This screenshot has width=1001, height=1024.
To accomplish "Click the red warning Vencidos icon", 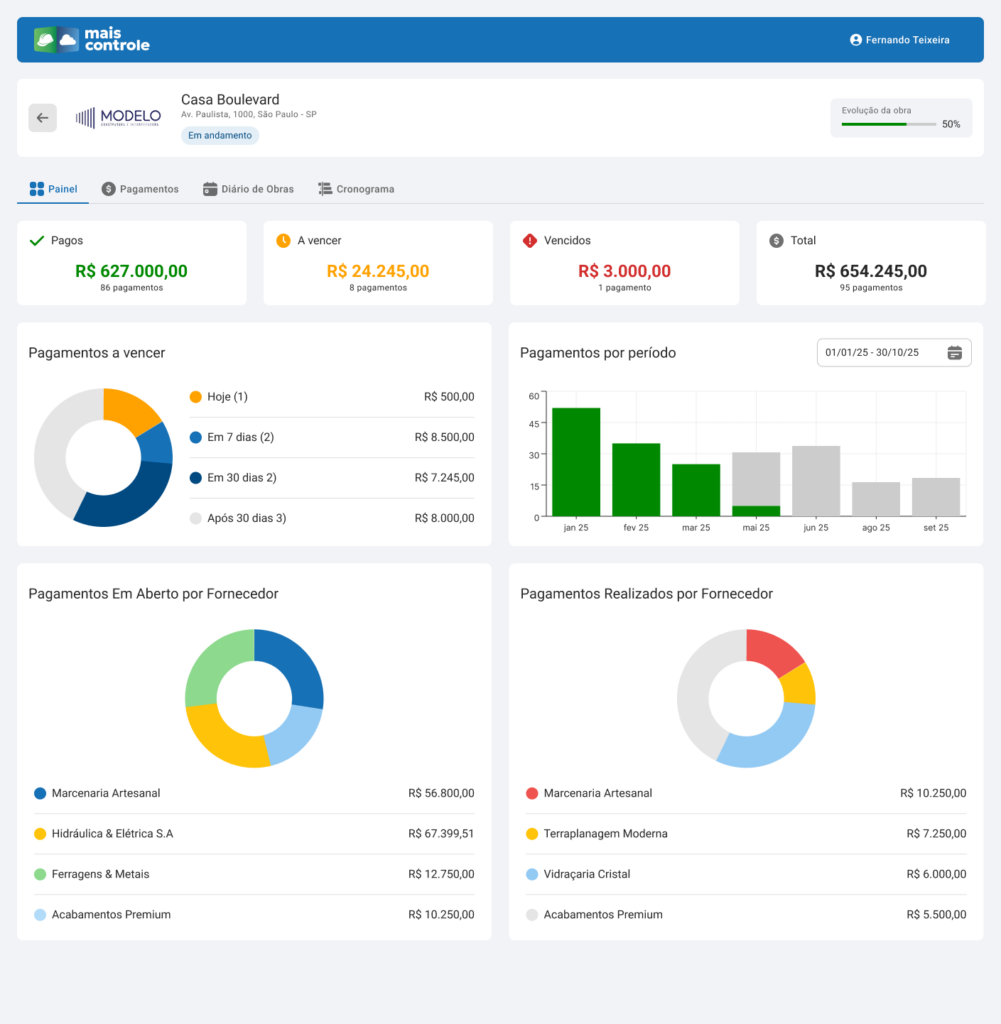I will 530,241.
